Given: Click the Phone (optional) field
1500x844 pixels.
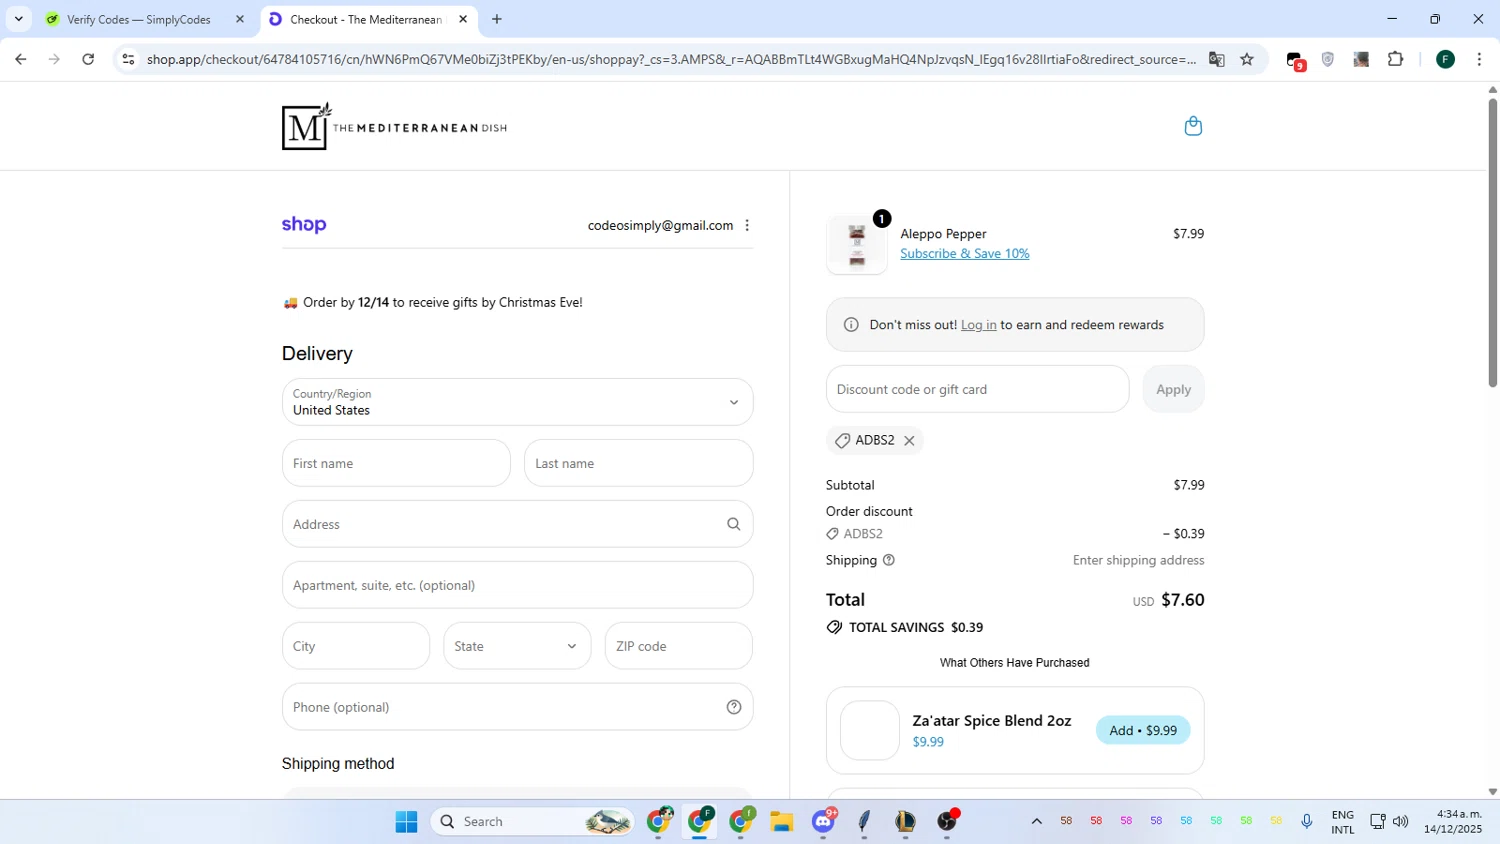Looking at the screenshot, I should pyautogui.click(x=517, y=707).
